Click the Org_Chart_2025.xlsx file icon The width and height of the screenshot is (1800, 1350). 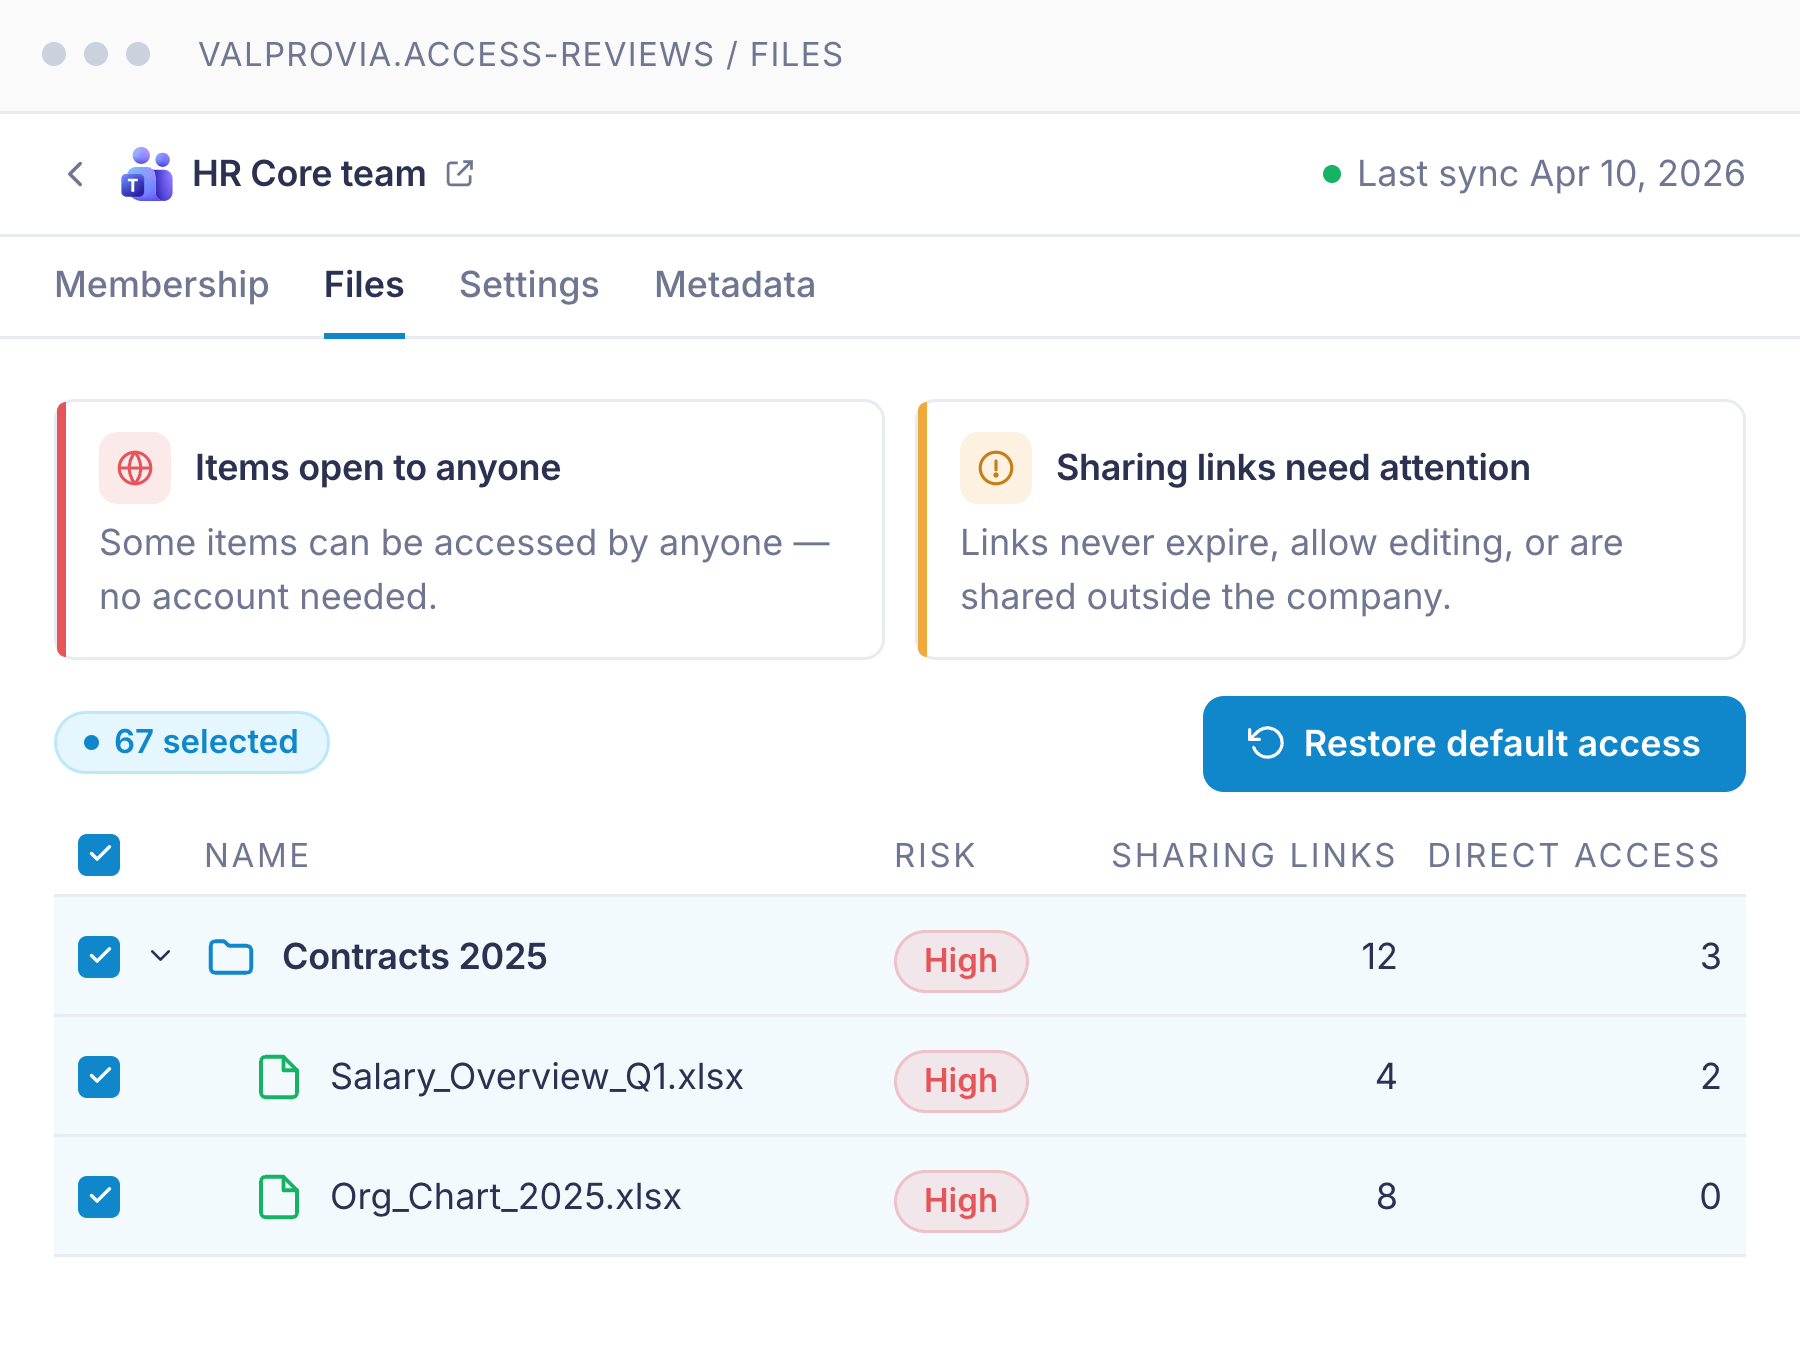point(279,1197)
